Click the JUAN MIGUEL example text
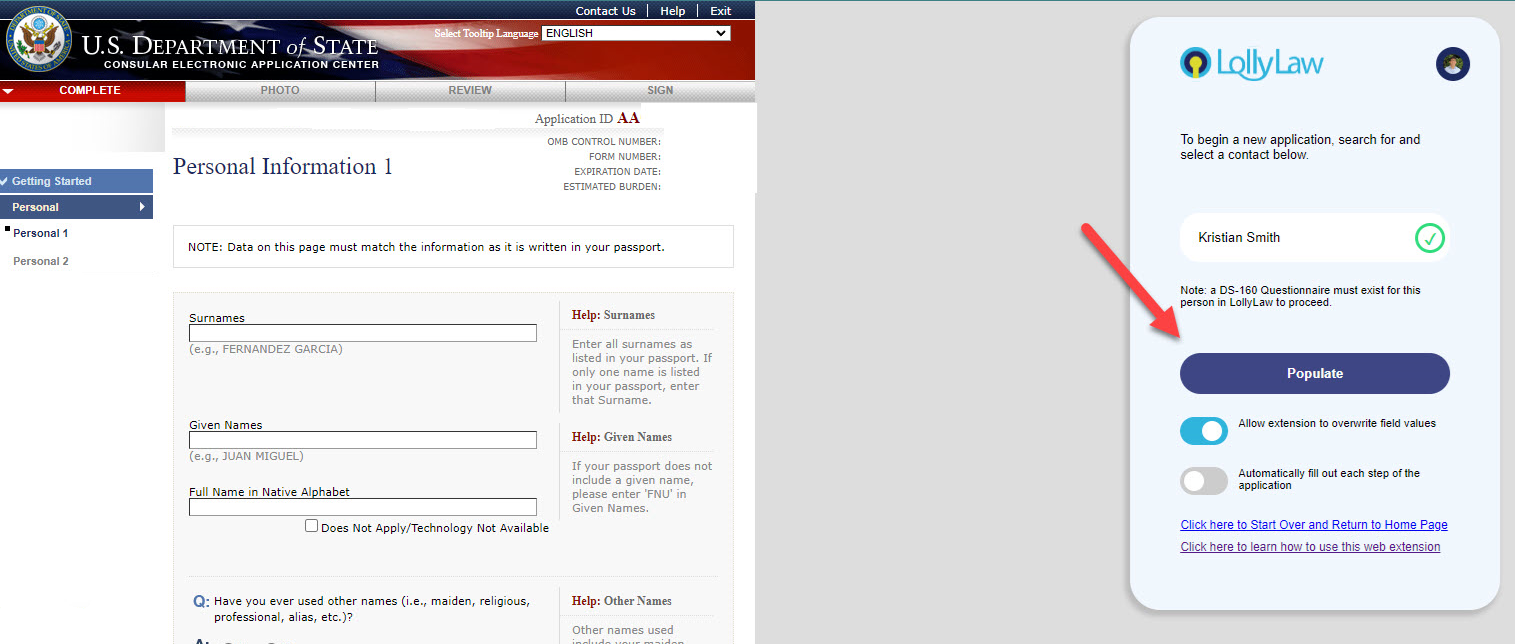The width and height of the screenshot is (1515, 644). (x=246, y=456)
